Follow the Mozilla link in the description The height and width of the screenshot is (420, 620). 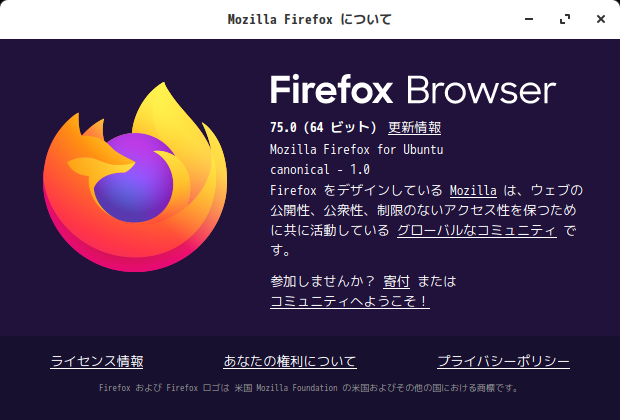(473, 191)
